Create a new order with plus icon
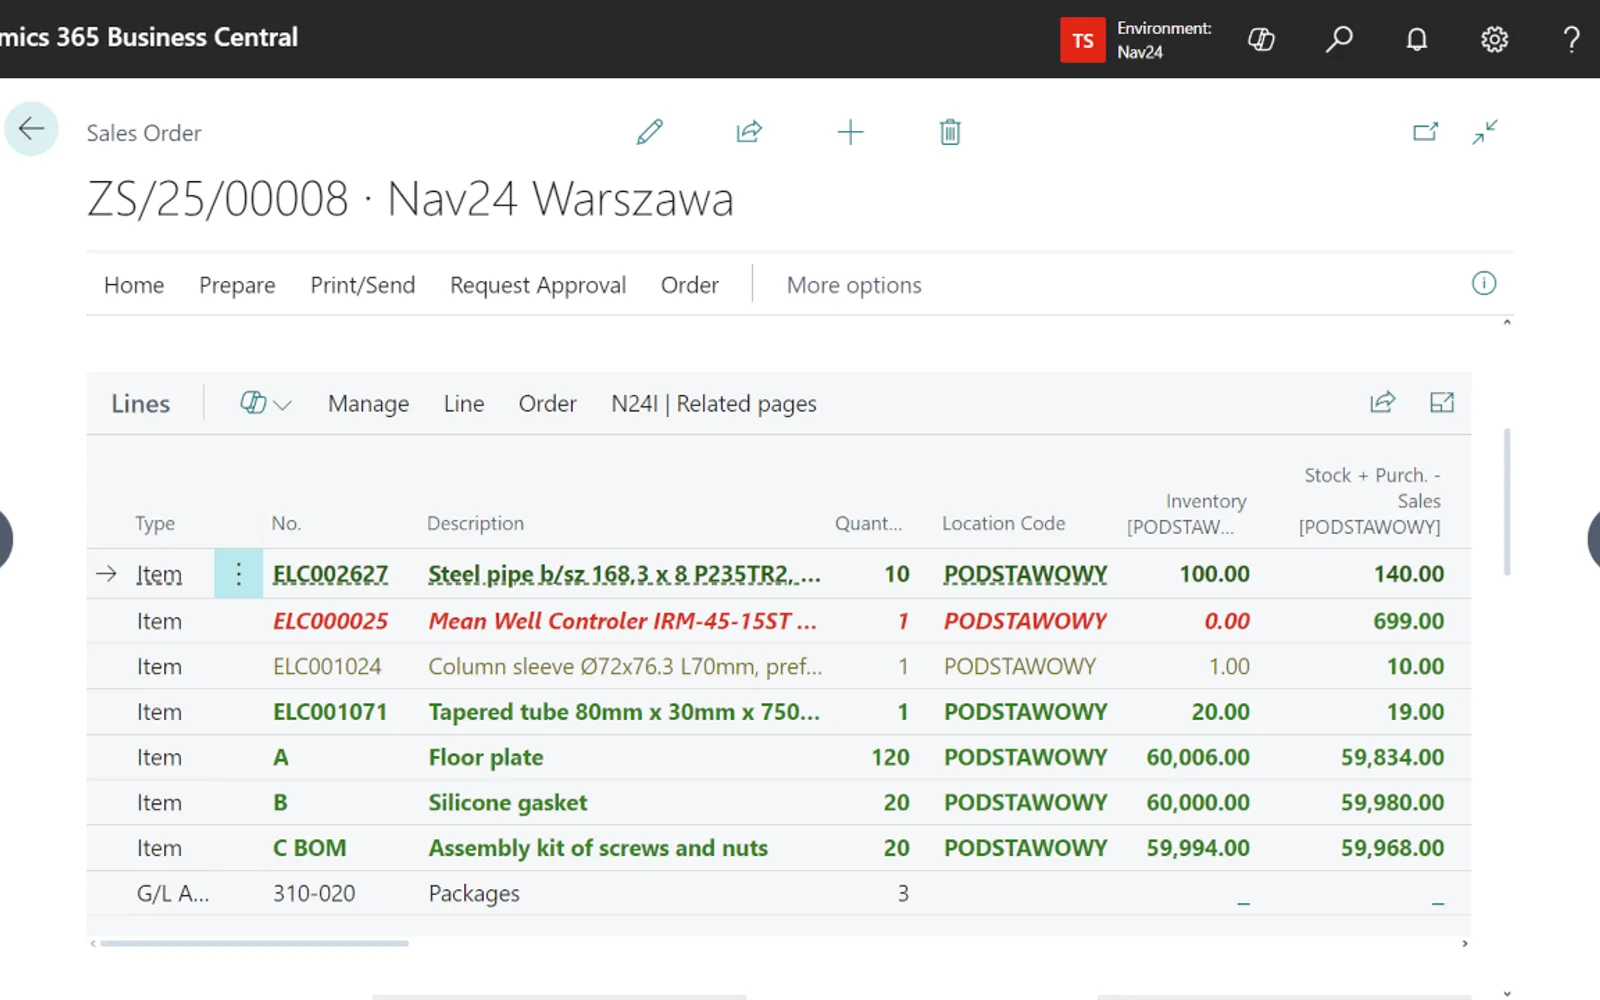Screen dimensions: 1600x1000 [850, 132]
